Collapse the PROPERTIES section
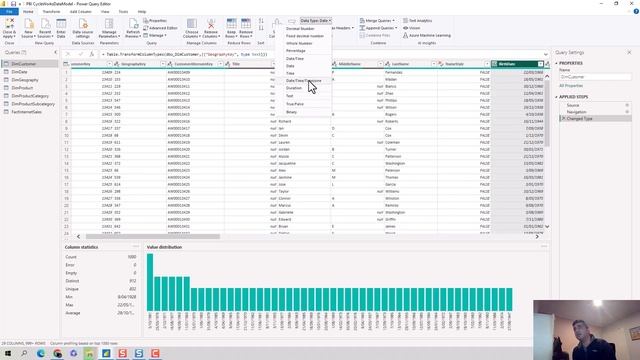 (556, 63)
